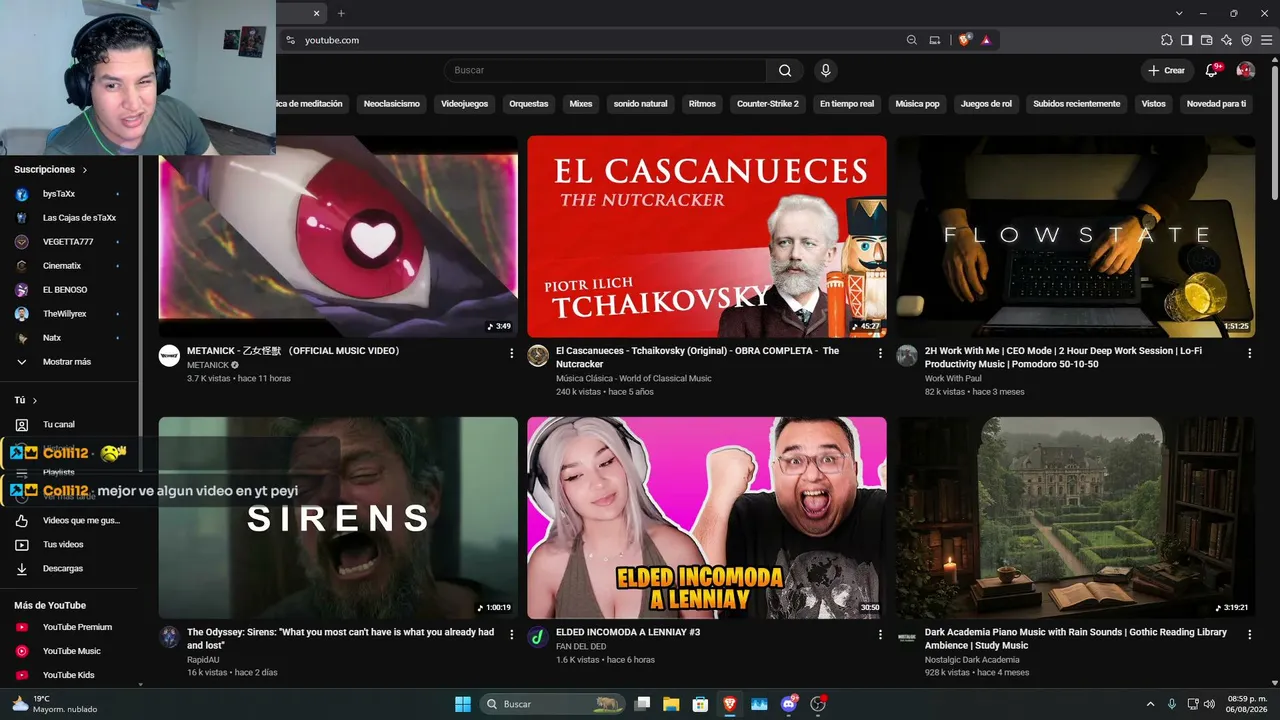Select the Counter-Strike 2 filter chip
The height and width of the screenshot is (720, 1280).
768,104
